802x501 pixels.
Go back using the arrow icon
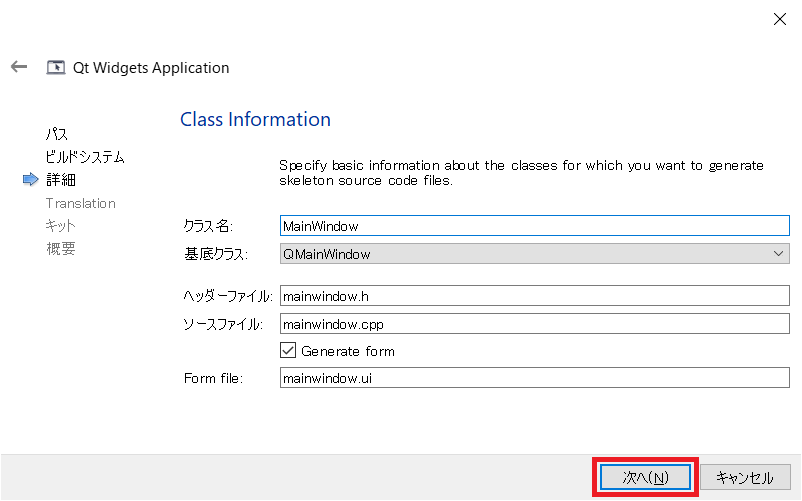pyautogui.click(x=19, y=66)
